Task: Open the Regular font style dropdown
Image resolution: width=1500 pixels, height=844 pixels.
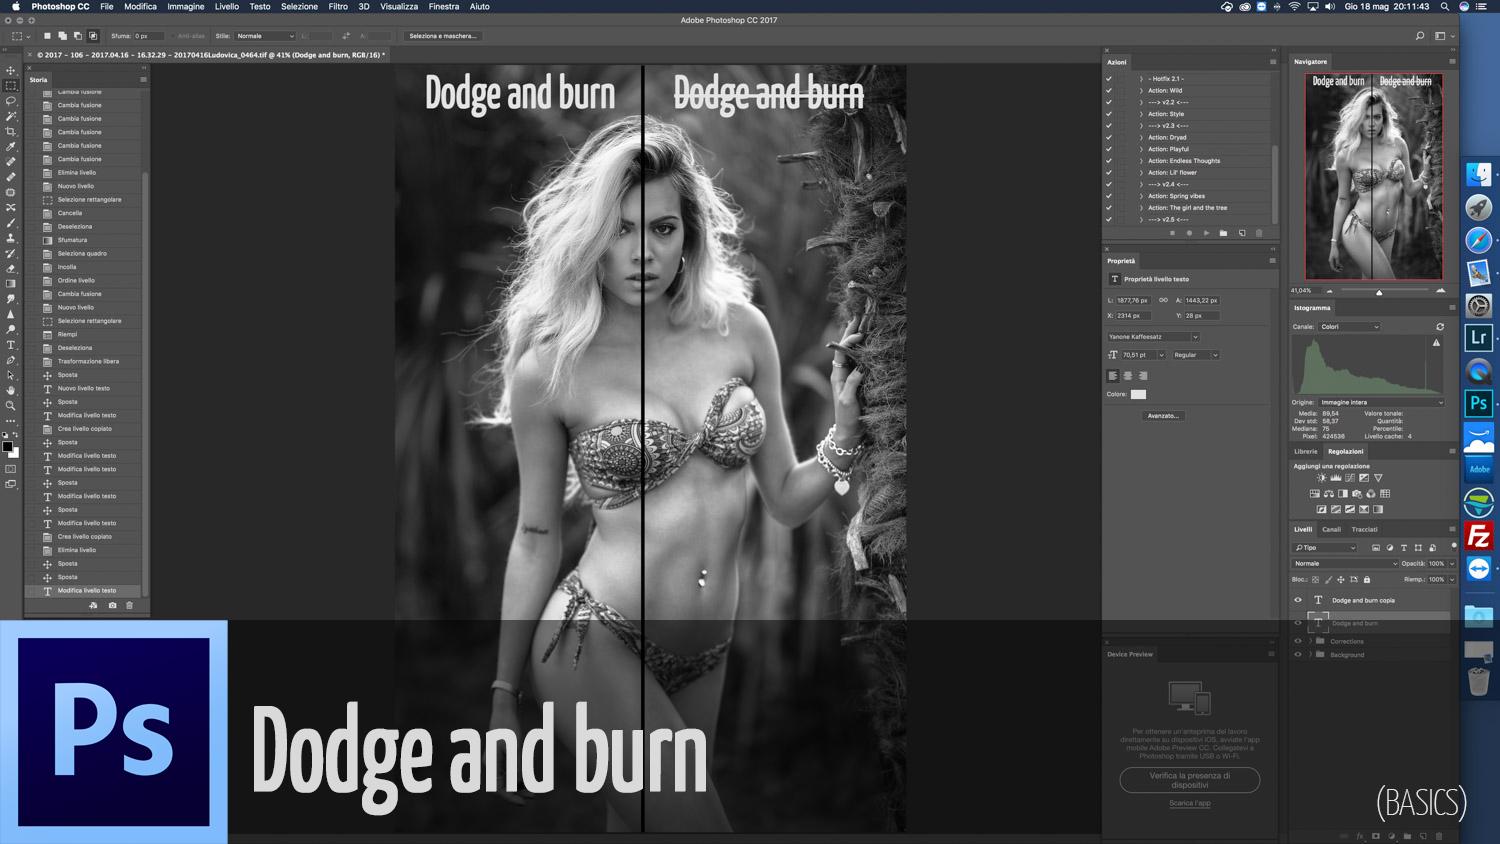Action: tap(1195, 355)
